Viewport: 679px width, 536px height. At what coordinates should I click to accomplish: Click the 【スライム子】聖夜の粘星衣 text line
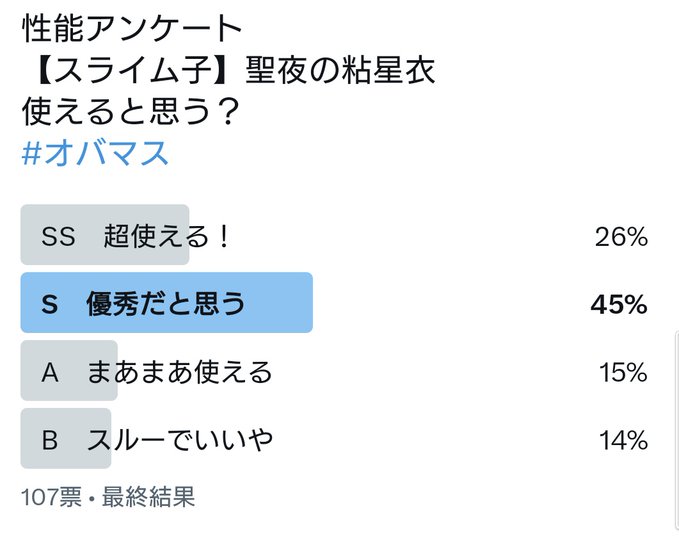pyautogui.click(x=234, y=70)
